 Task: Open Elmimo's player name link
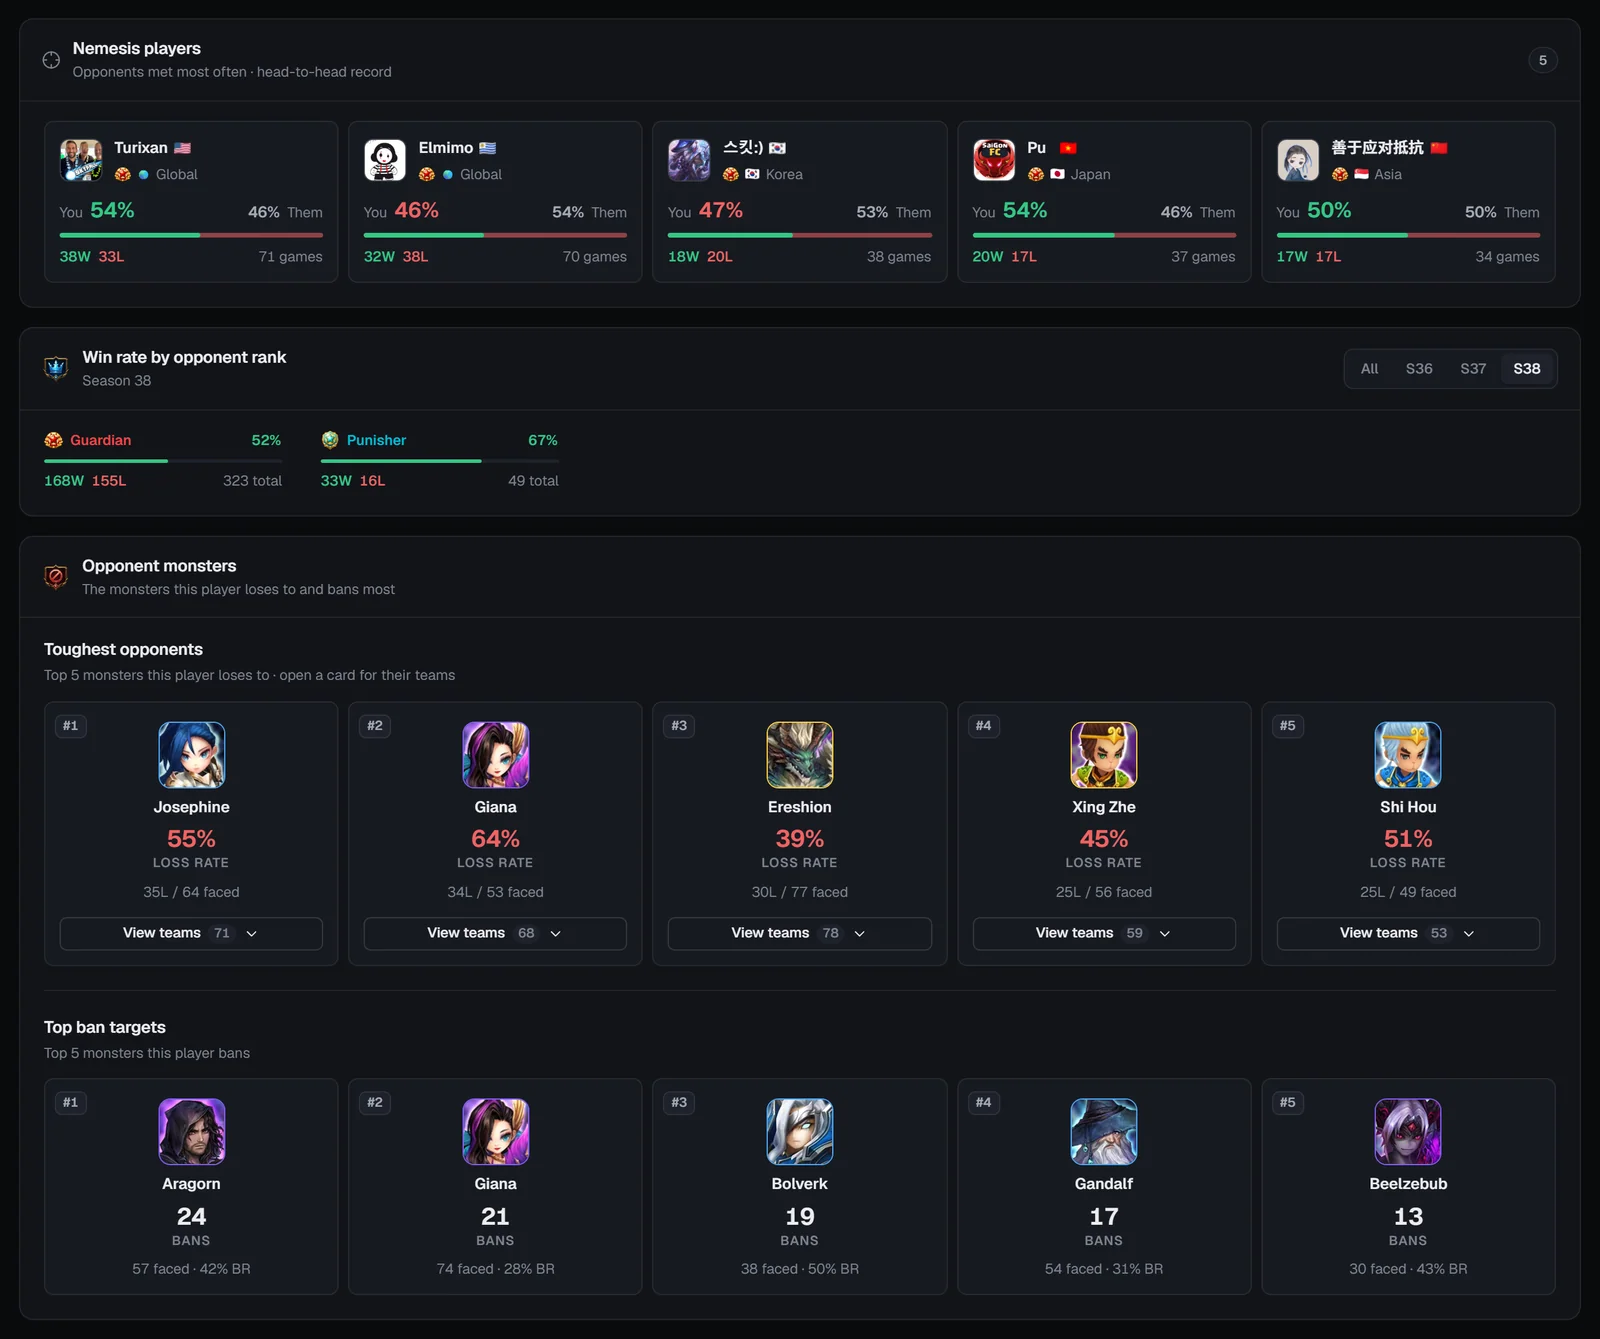(x=446, y=148)
